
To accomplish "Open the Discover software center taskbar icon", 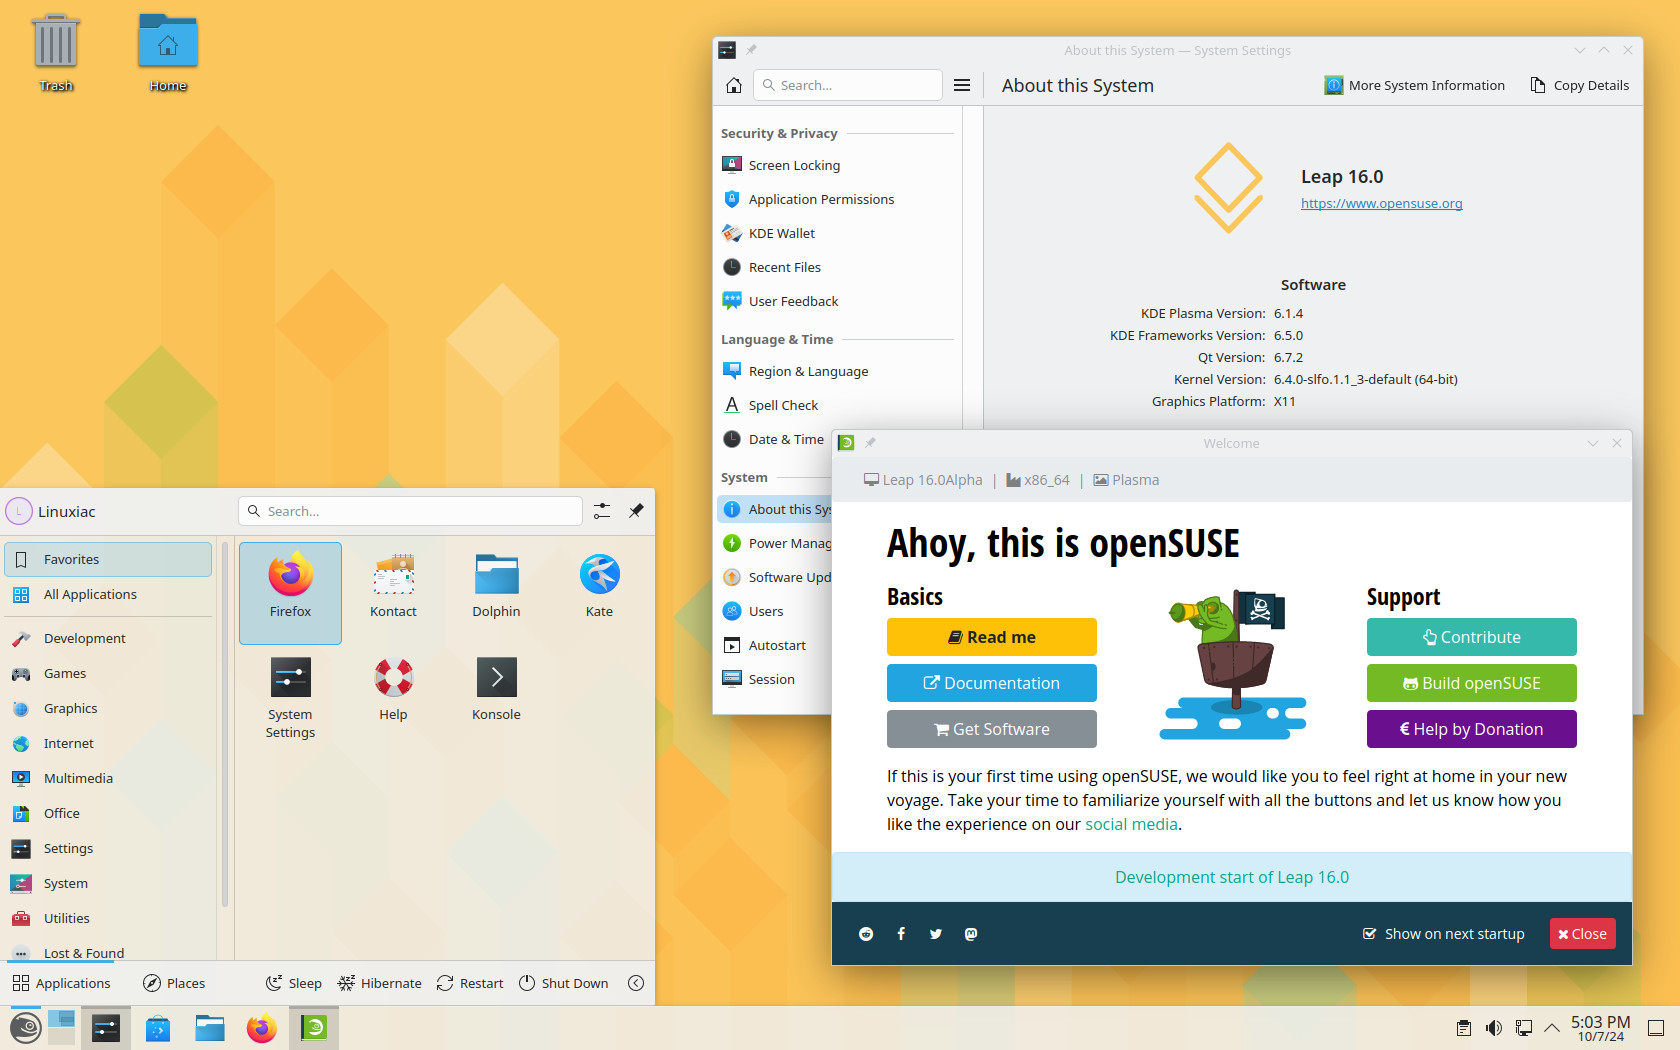I will [158, 1028].
